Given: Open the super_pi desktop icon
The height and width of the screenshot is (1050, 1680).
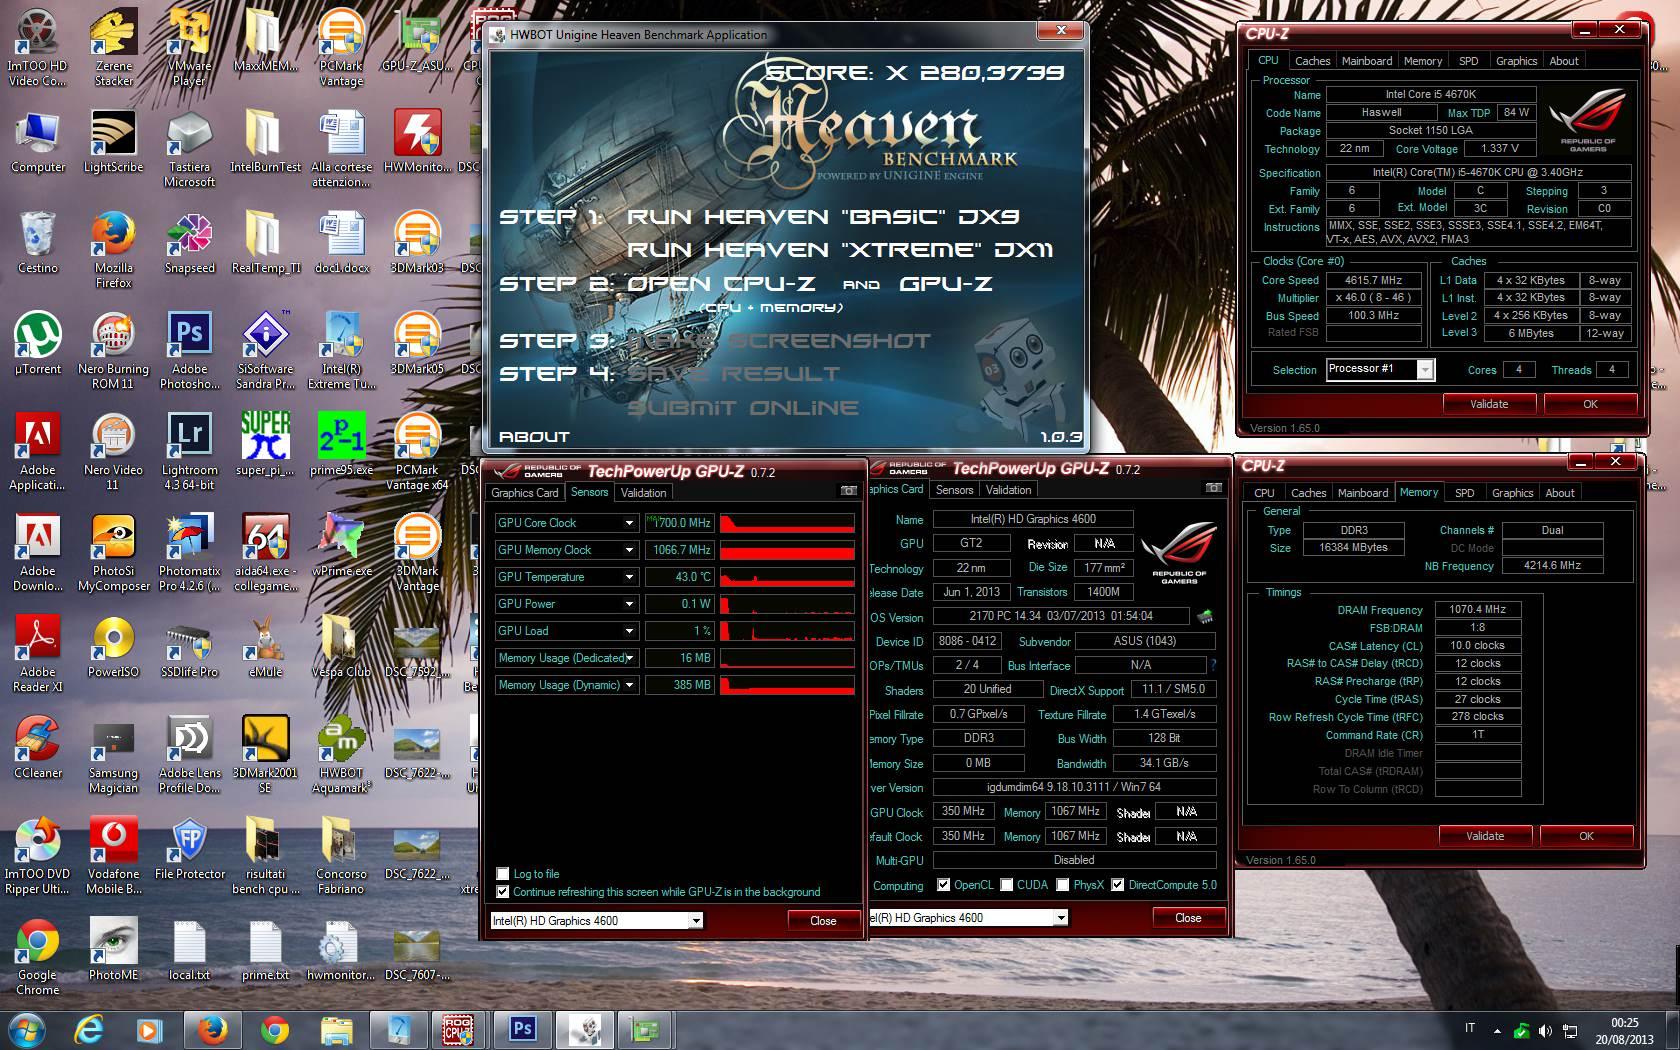Looking at the screenshot, I should pyautogui.click(x=265, y=445).
